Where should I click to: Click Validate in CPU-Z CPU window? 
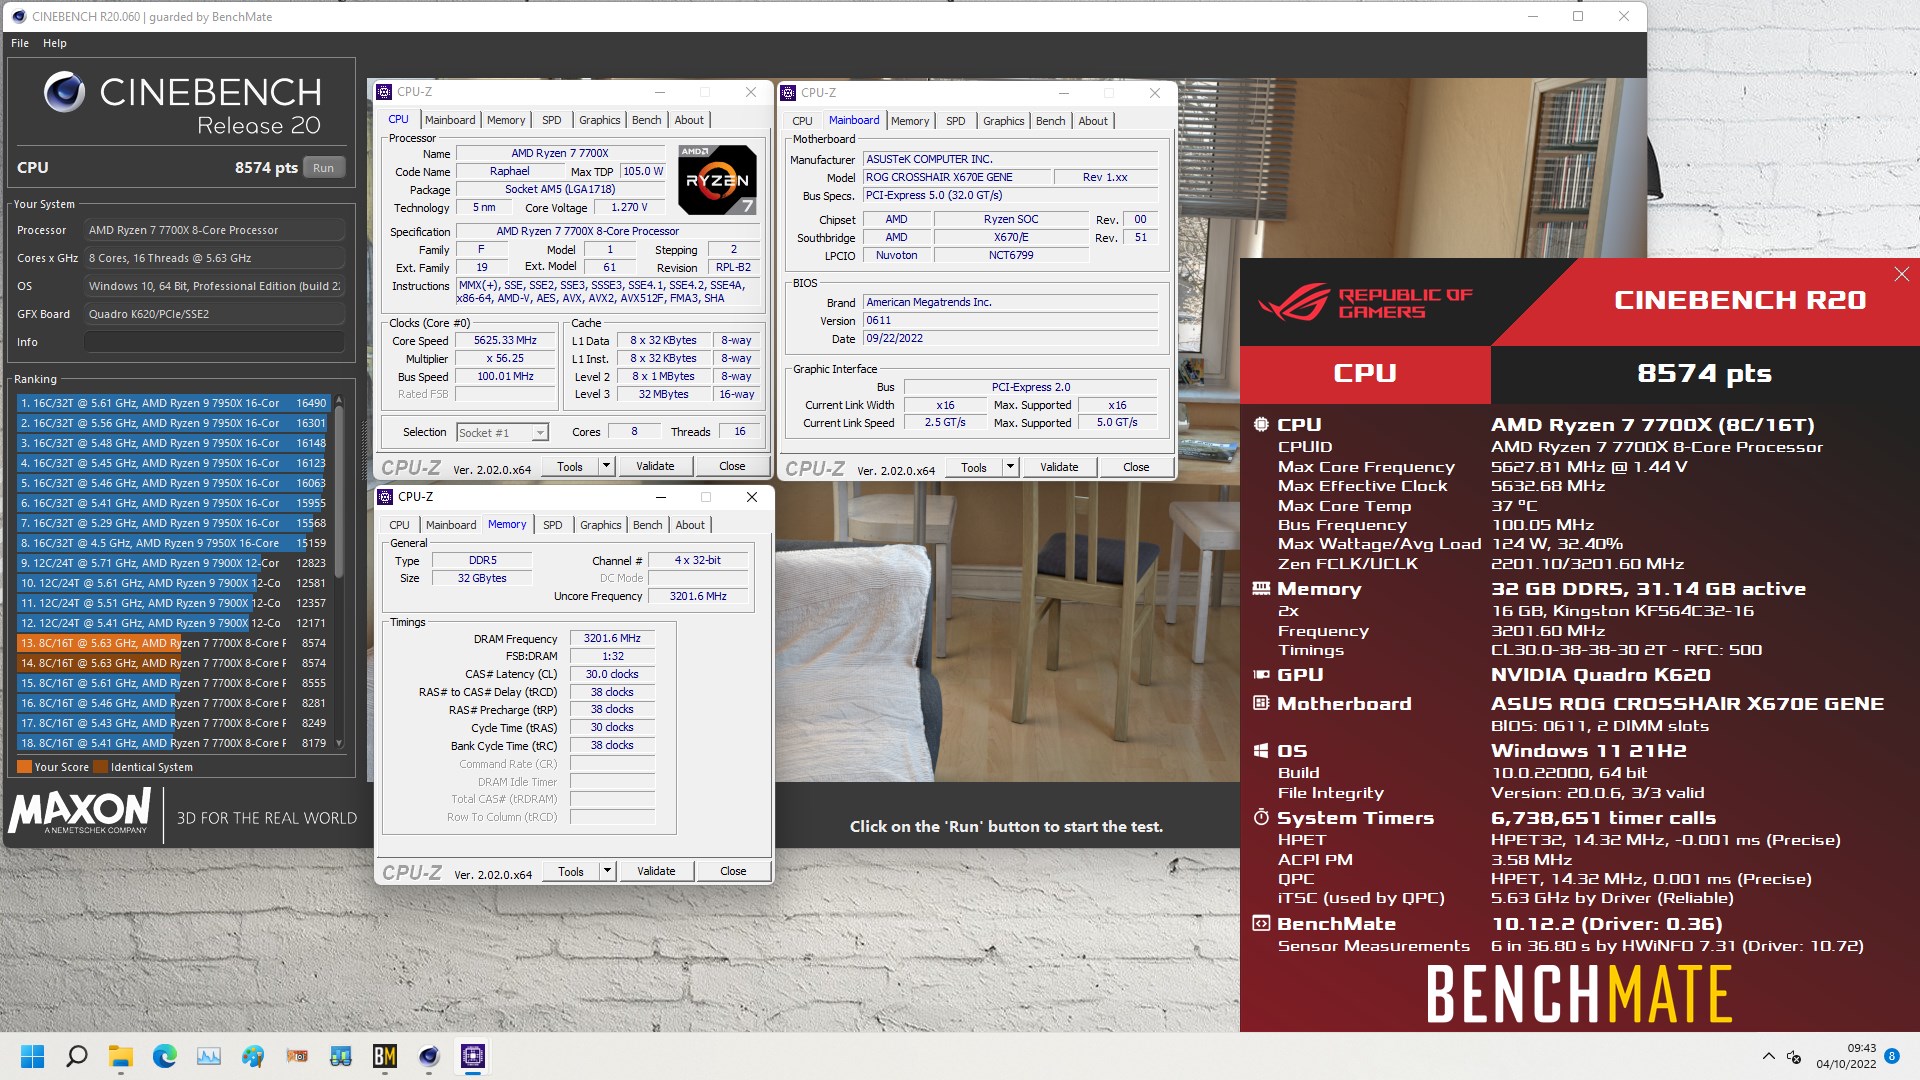coord(655,466)
